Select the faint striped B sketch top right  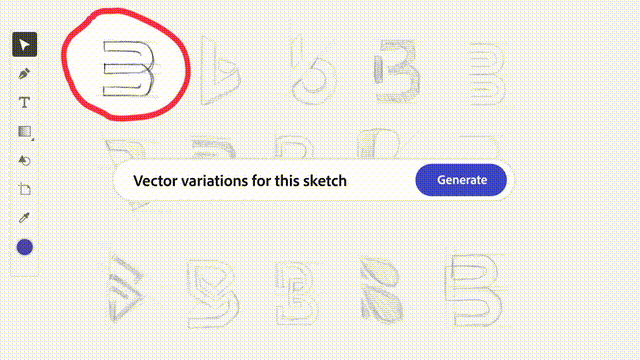tap(487, 73)
